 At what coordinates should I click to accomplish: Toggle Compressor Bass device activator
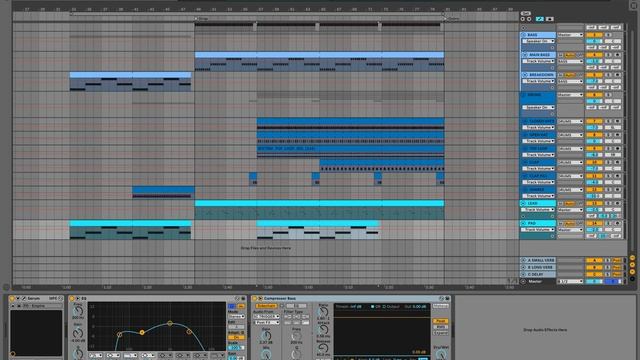click(254, 298)
